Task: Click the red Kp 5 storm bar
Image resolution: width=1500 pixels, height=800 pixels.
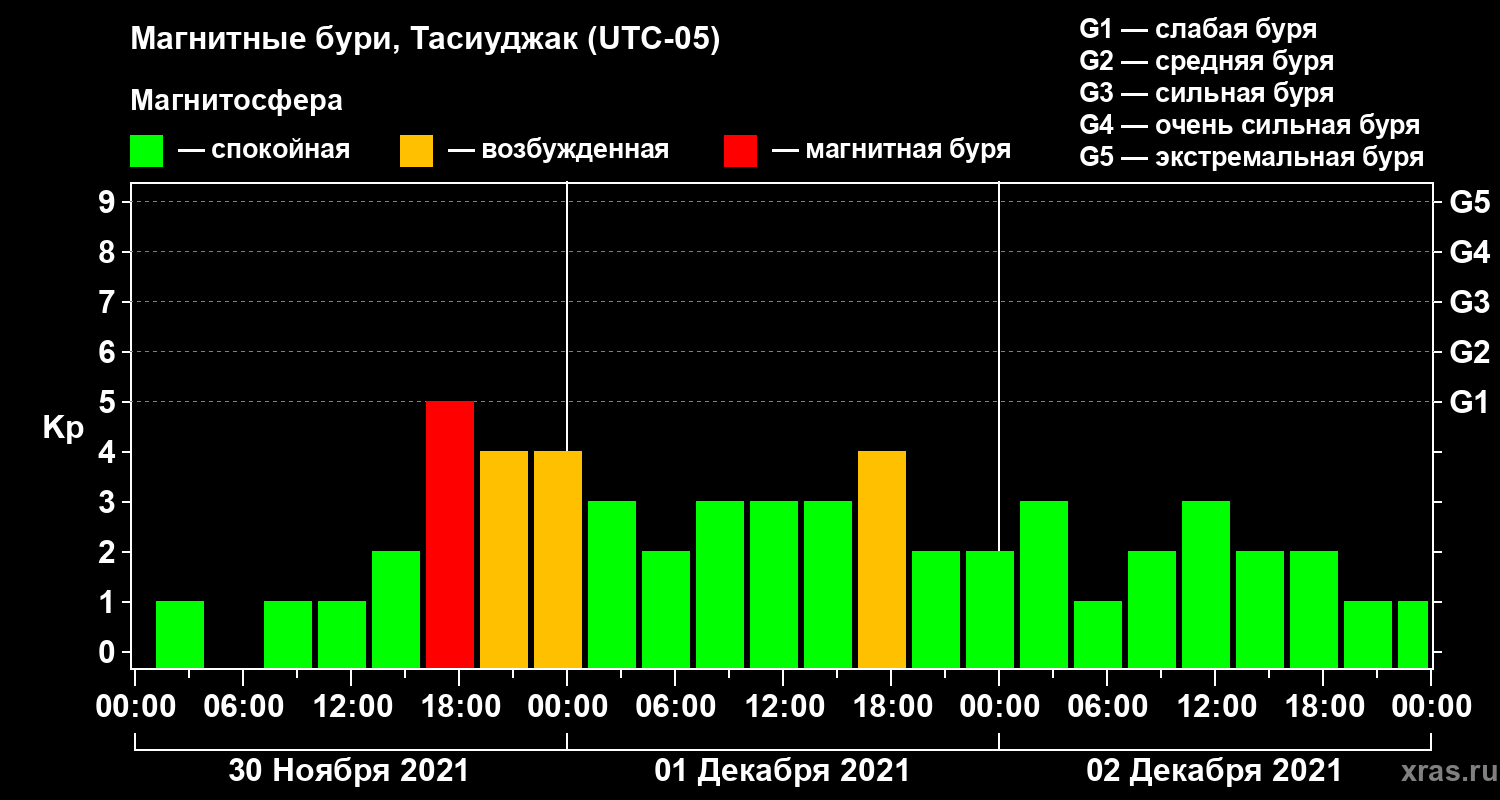Action: [x=450, y=535]
